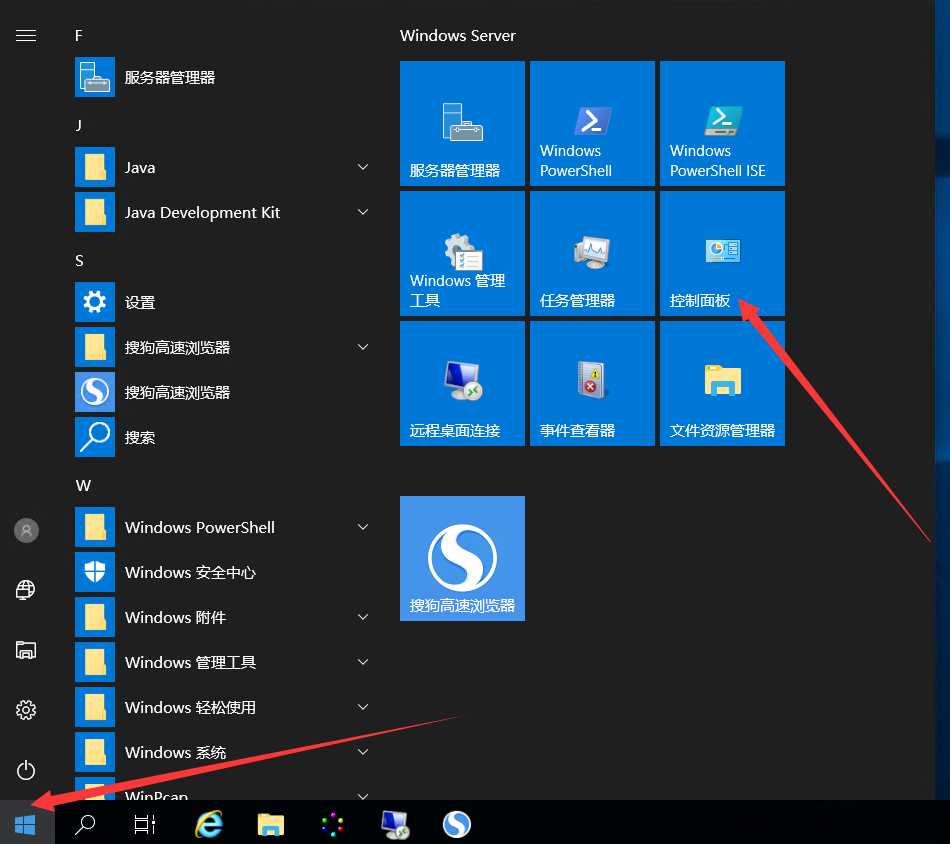Open the user account icon in the sidebar
950x844 pixels.
pyautogui.click(x=26, y=530)
